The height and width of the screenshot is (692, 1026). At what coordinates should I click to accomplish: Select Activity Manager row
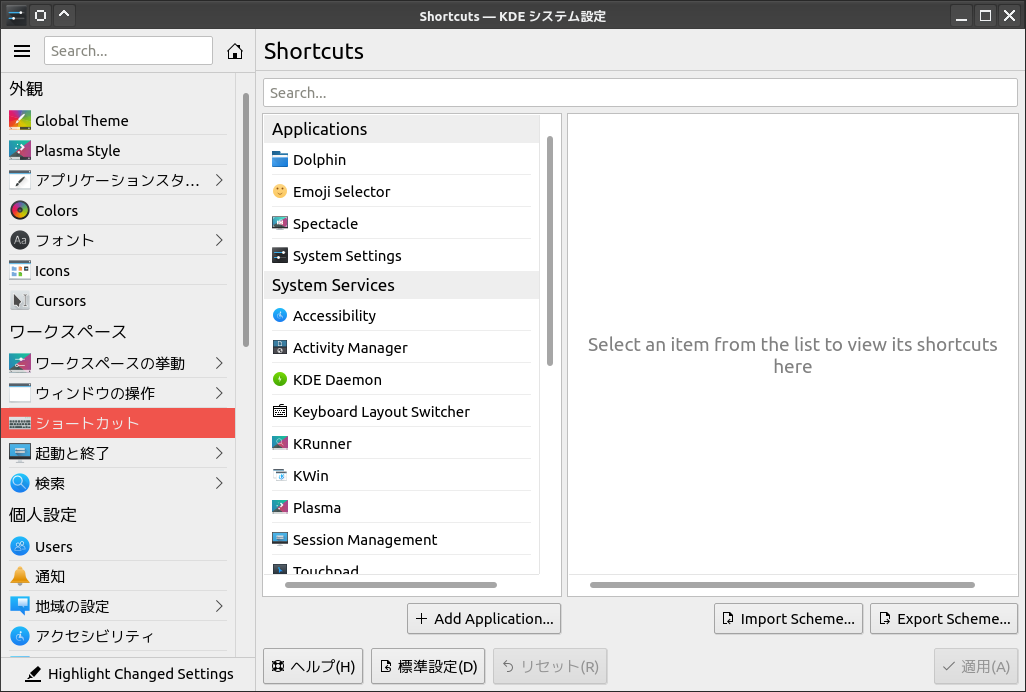[x=402, y=348]
